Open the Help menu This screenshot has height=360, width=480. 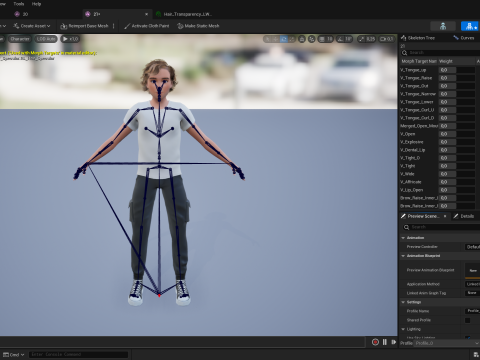36,4
